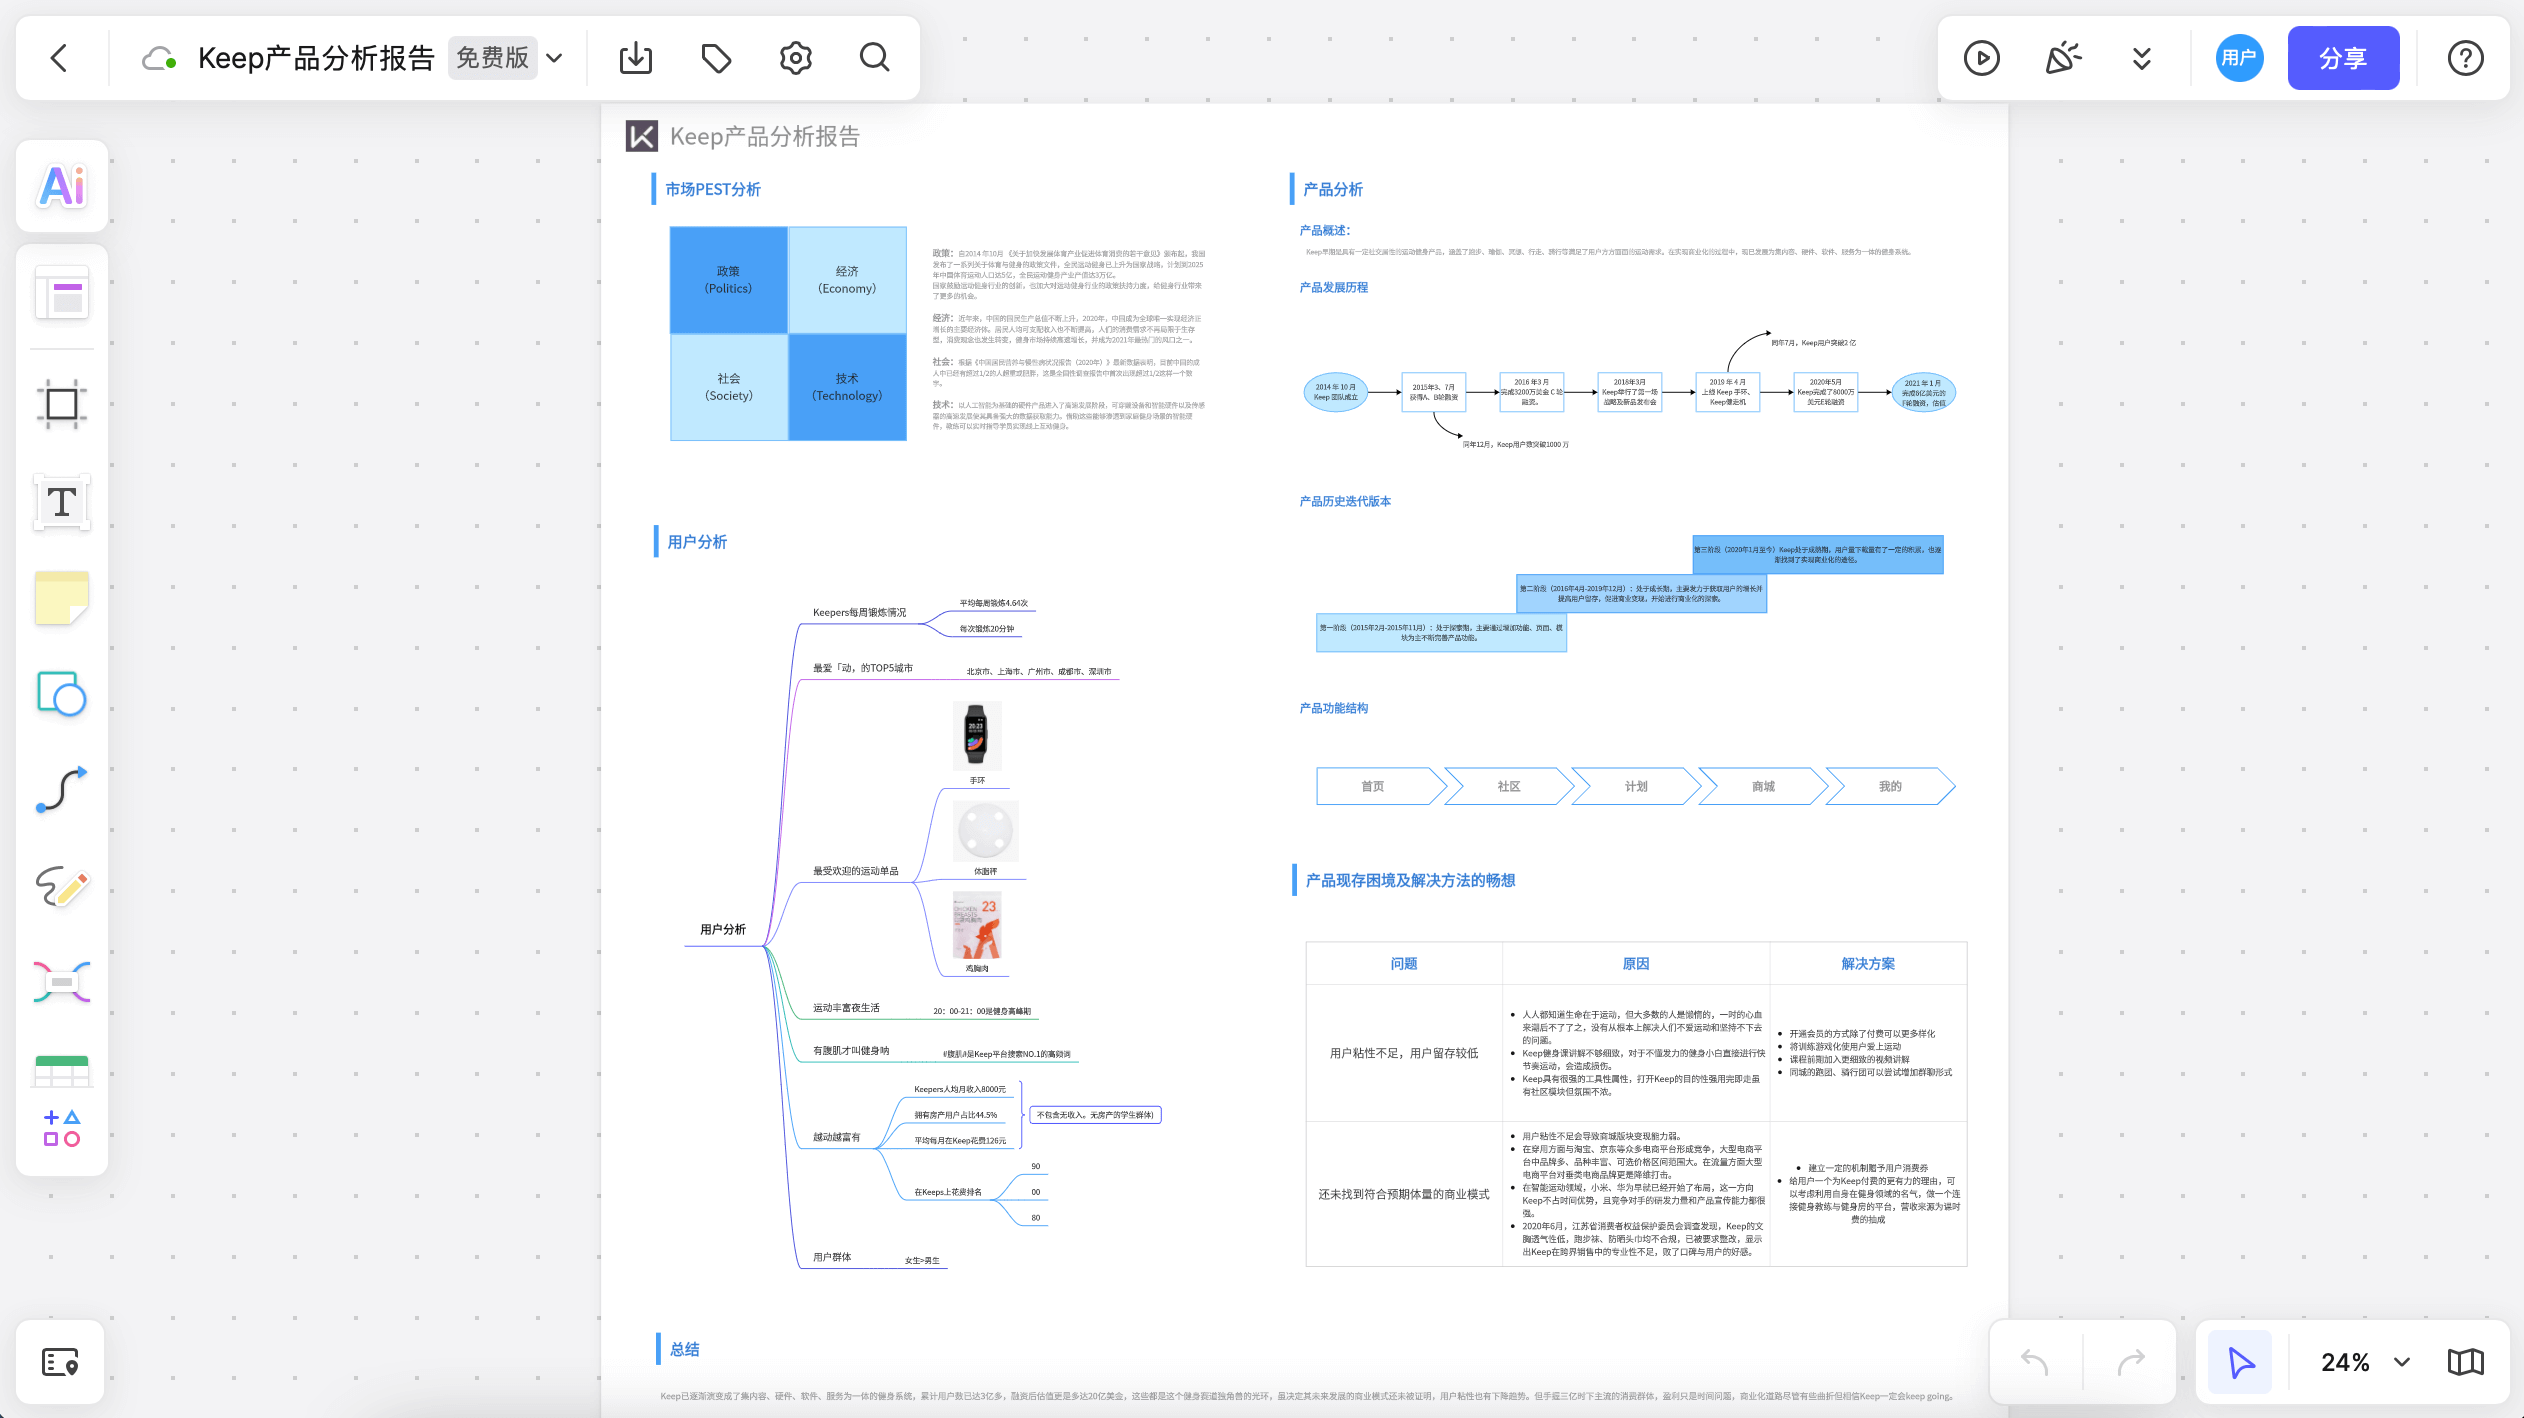The image size is (2524, 1418).
Task: Select the 产品功能结构 subheading
Action: pos(1333,708)
